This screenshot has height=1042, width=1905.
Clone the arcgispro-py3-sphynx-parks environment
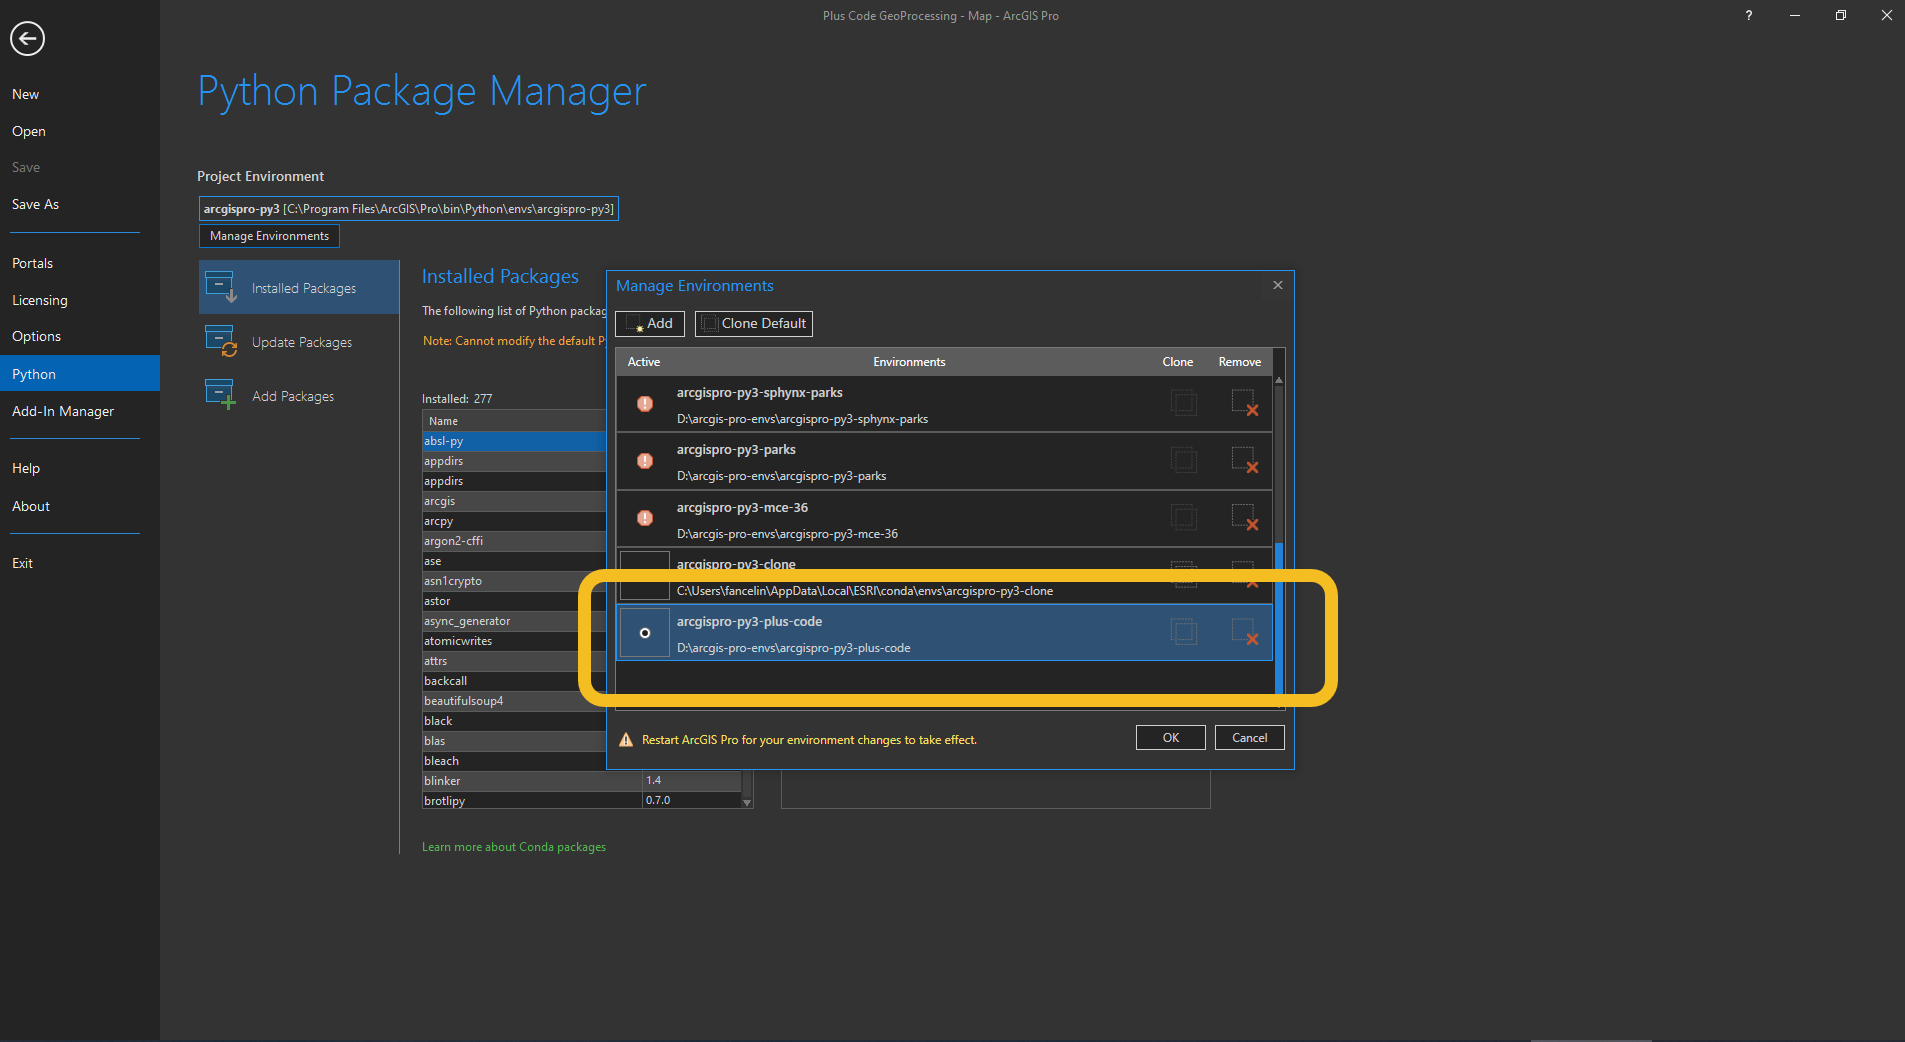(1184, 403)
